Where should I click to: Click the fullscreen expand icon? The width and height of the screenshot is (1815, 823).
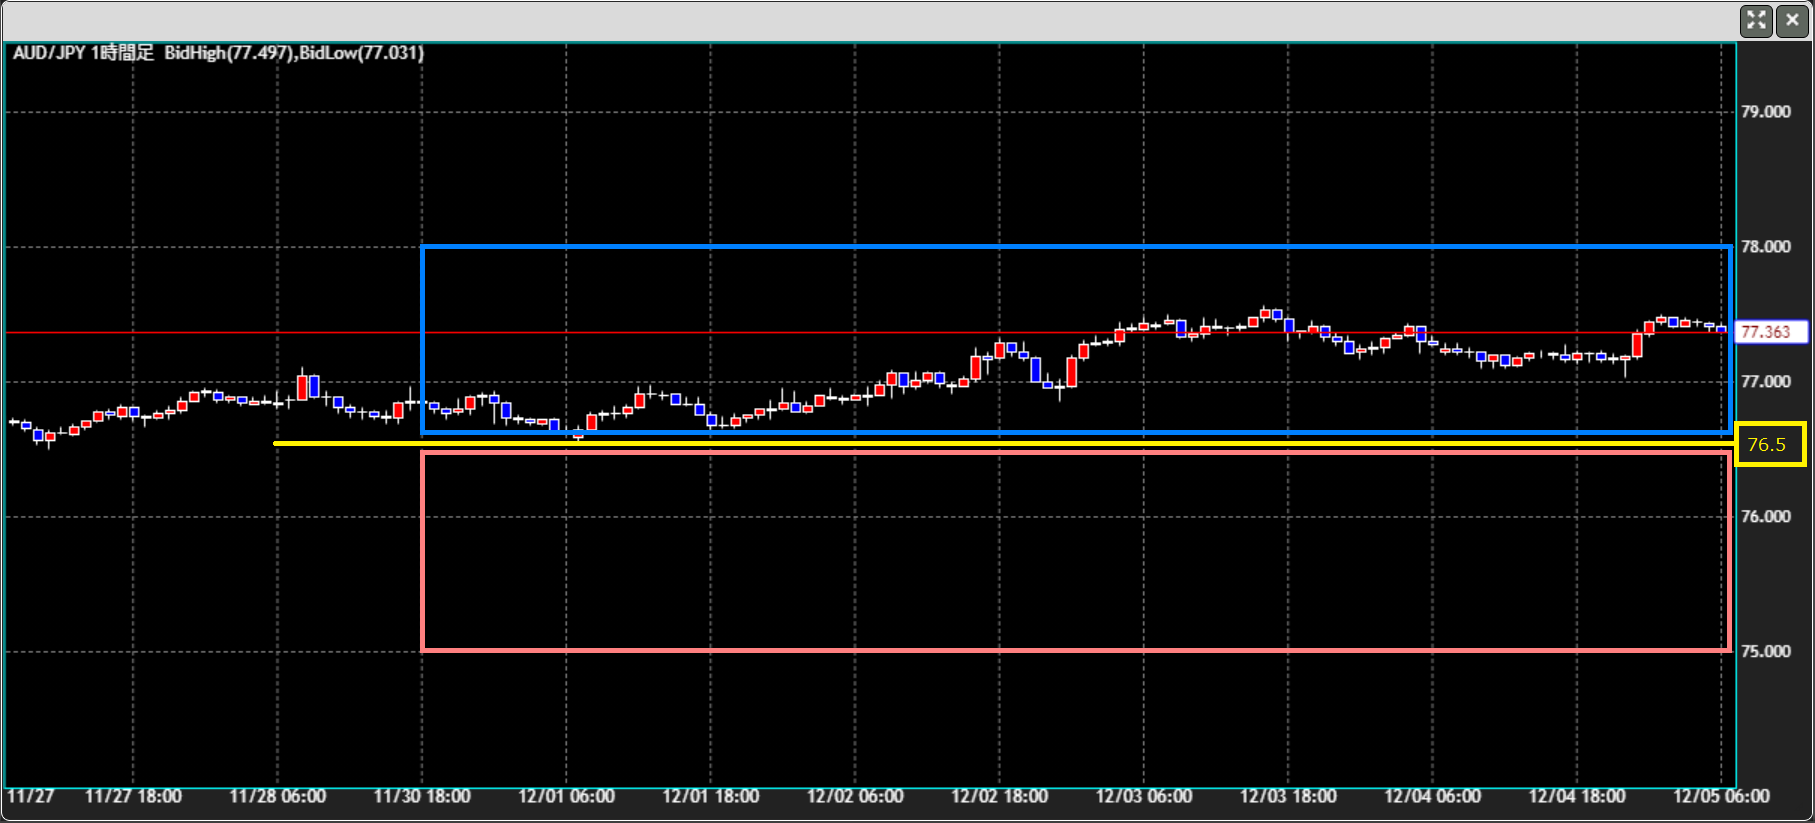point(1756,20)
